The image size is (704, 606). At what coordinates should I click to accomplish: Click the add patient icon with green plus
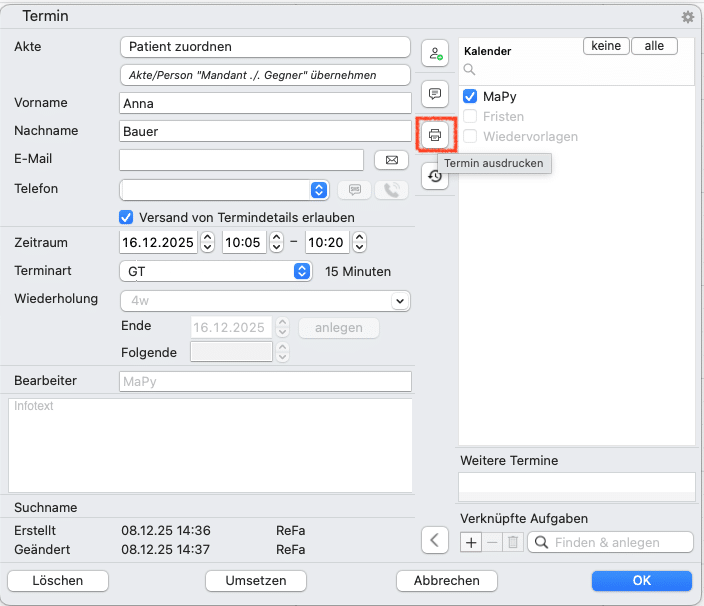435,53
